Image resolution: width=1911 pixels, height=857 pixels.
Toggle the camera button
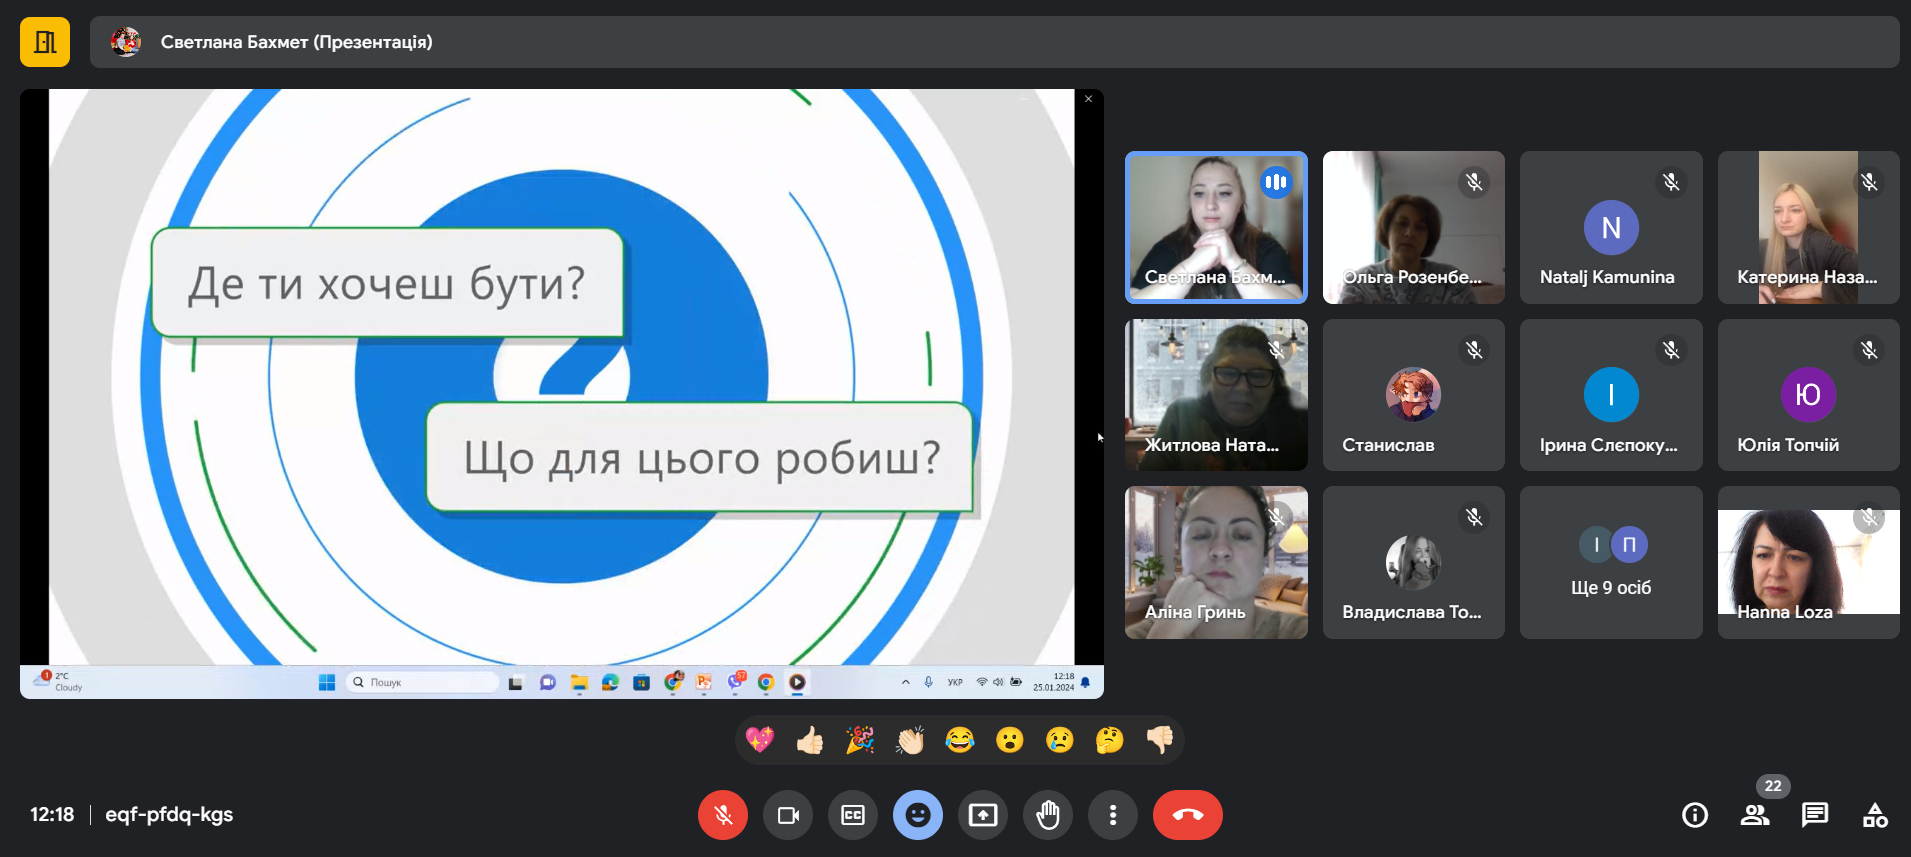pyautogui.click(x=788, y=815)
